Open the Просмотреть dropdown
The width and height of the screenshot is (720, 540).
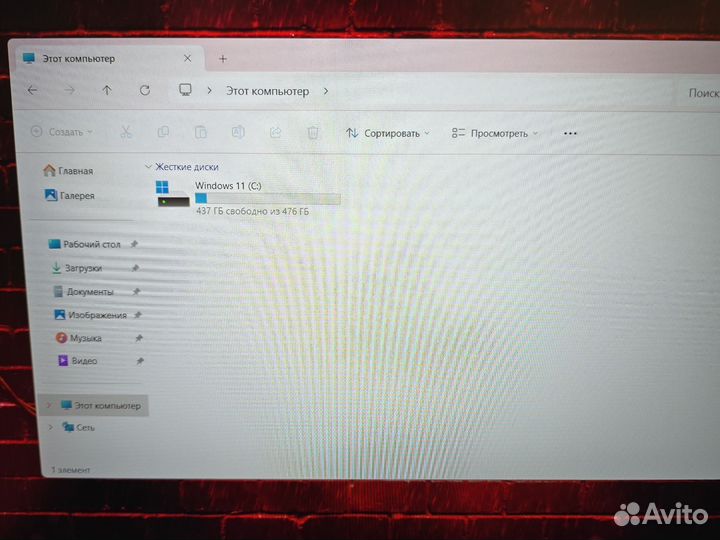(495, 133)
